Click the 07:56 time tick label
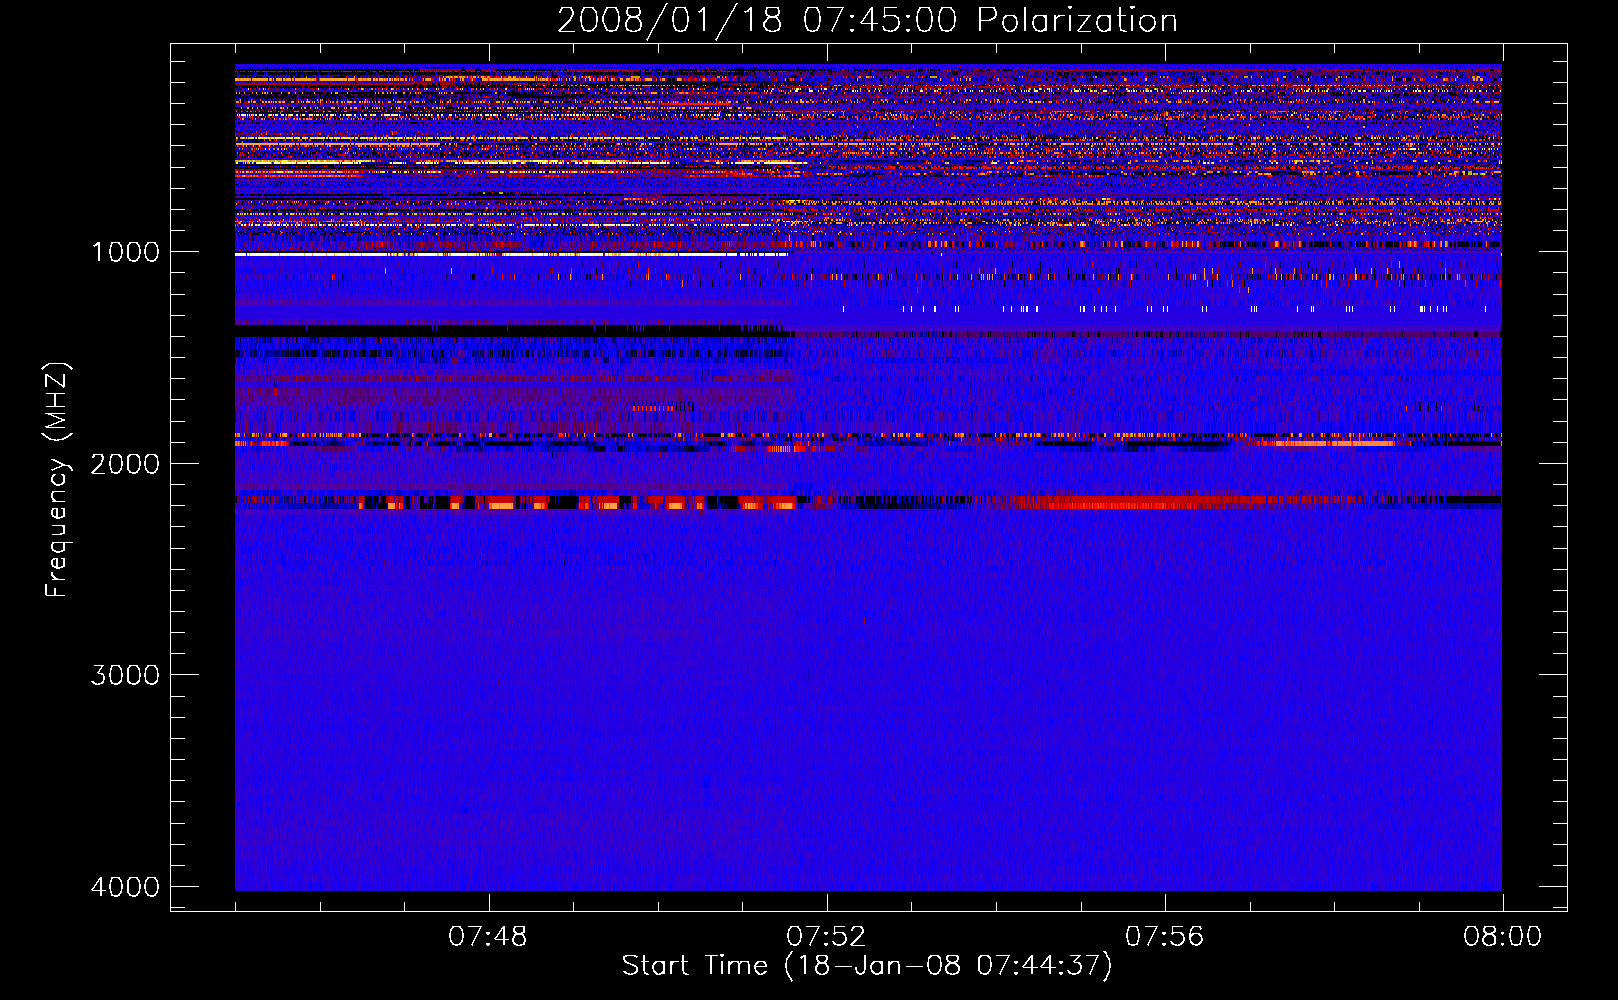 pyautogui.click(x=1164, y=937)
